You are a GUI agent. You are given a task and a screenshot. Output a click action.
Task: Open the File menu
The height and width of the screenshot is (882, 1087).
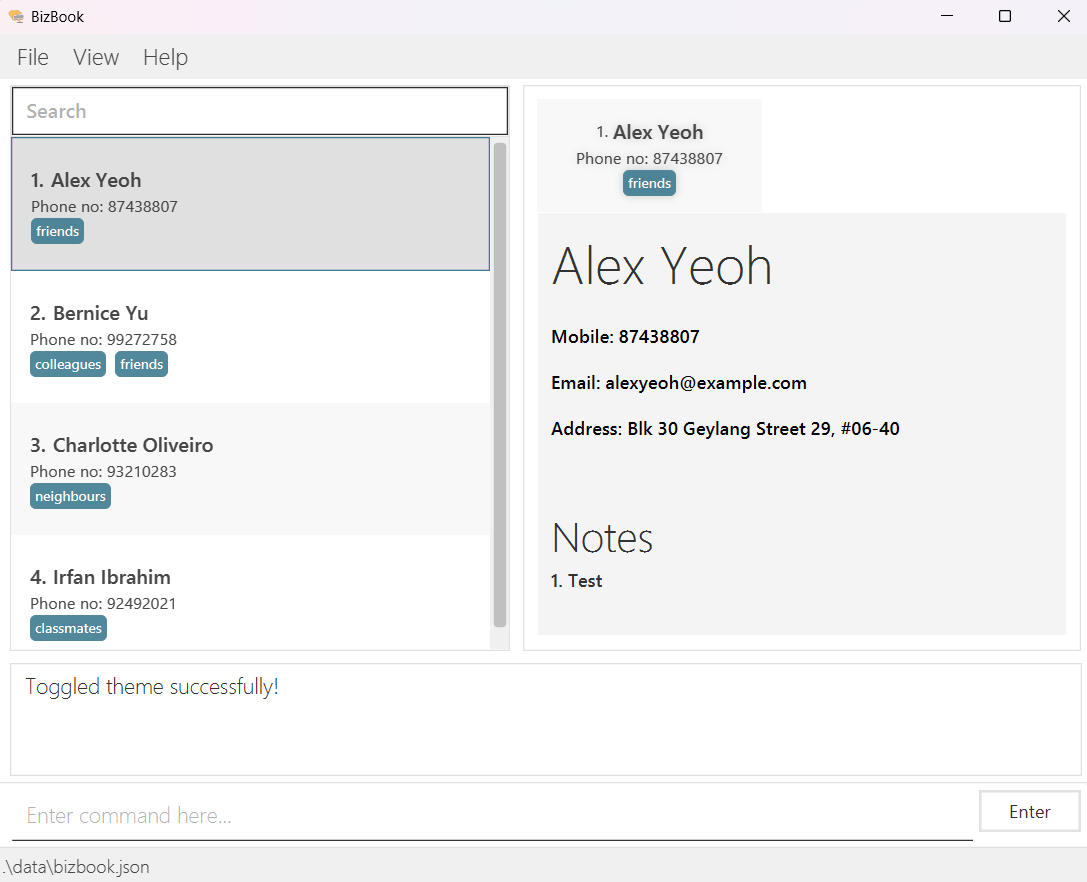point(33,58)
